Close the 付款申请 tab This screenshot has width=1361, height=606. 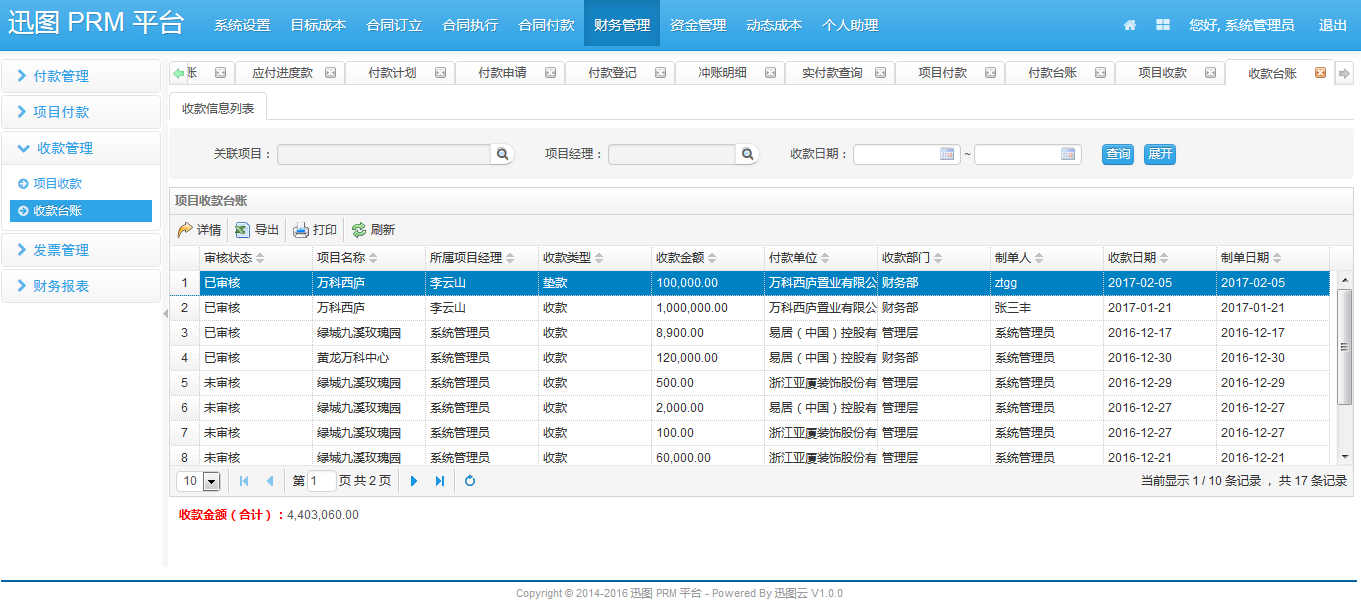(x=550, y=73)
